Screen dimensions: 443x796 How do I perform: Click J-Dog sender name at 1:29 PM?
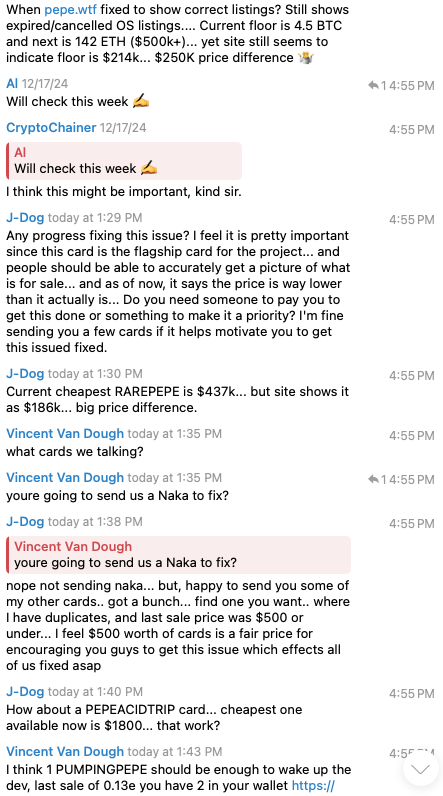[25, 218]
